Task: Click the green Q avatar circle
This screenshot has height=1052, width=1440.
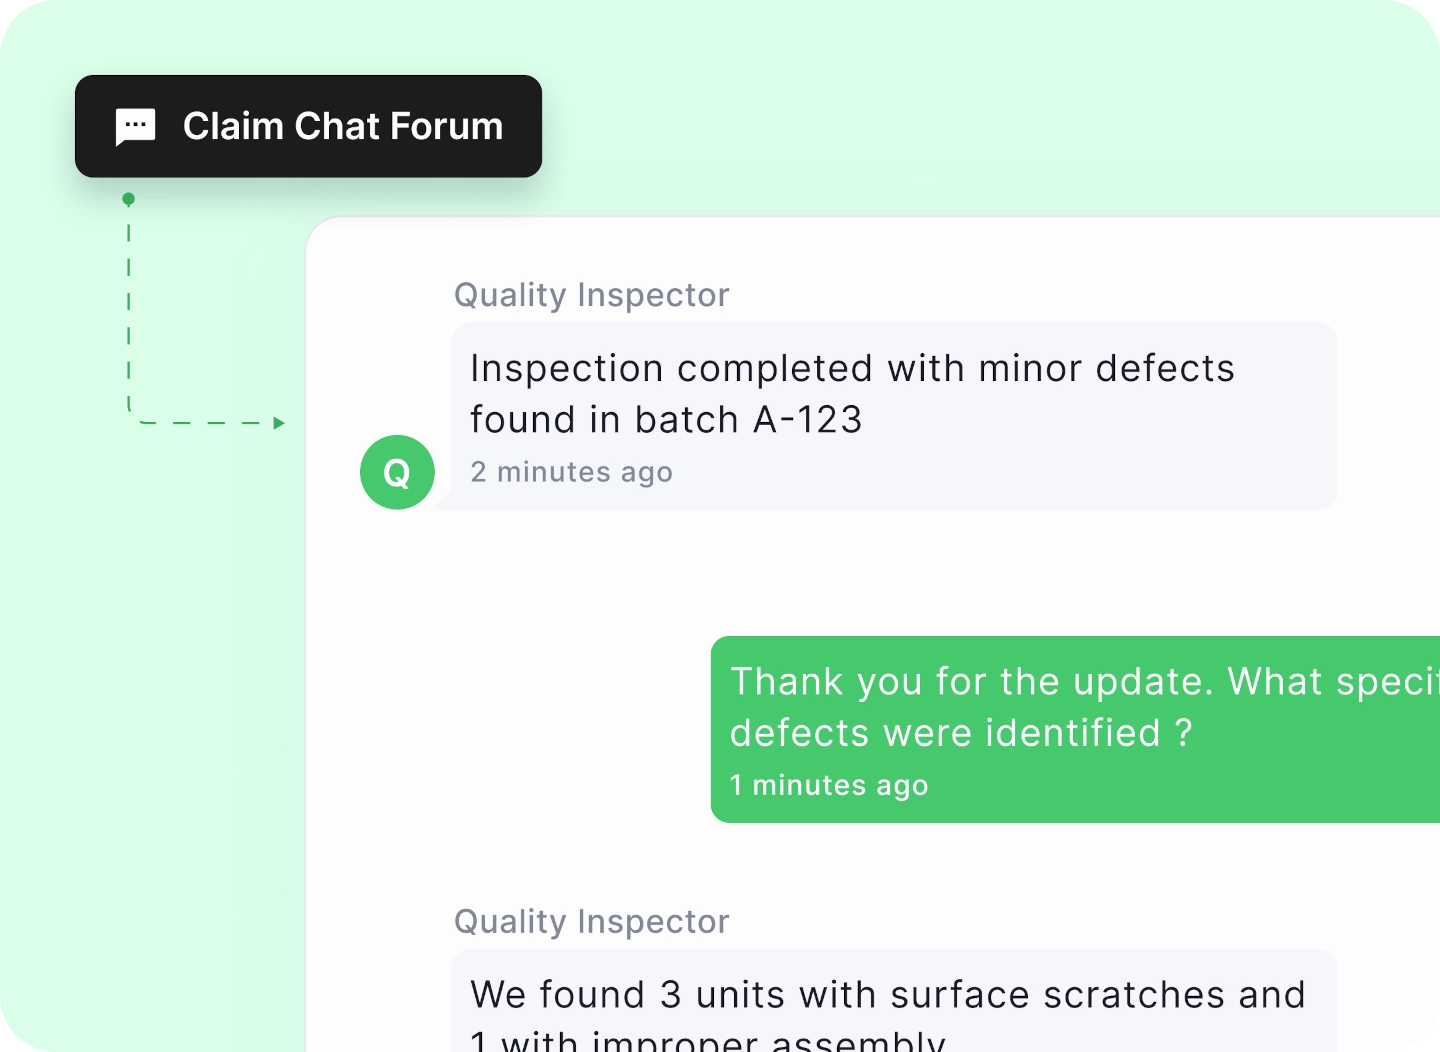Action: pos(397,472)
